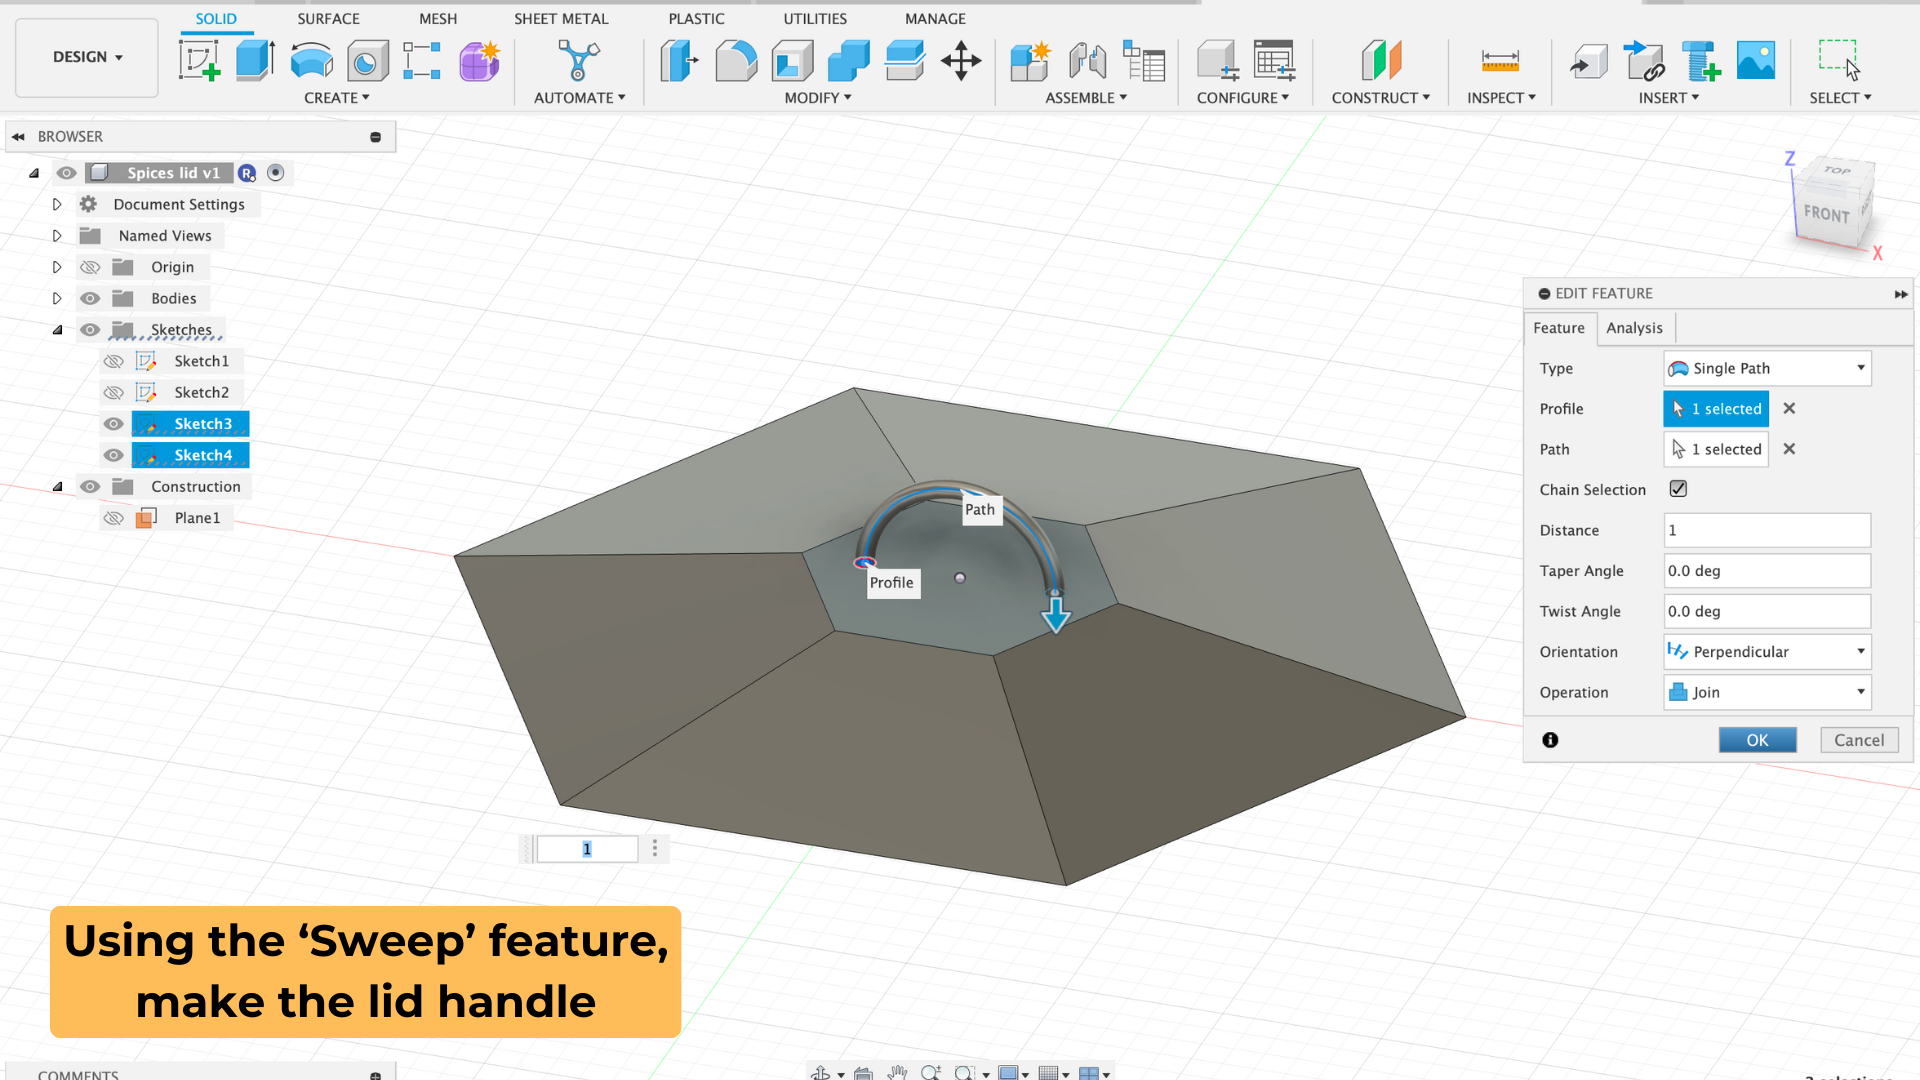Select the Configure model icon
Image resolution: width=1920 pixels, height=1080 pixels.
point(1218,61)
